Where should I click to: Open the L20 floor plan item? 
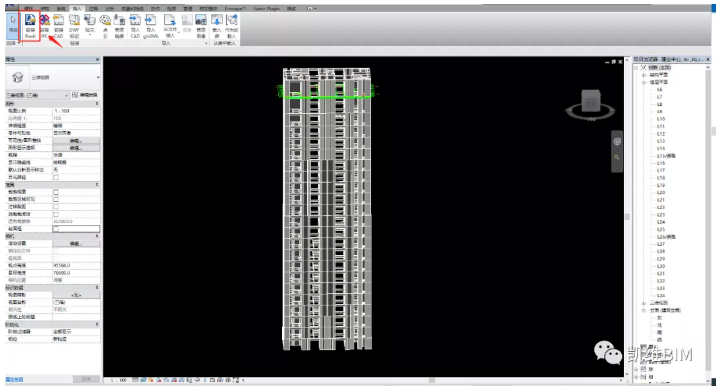[x=661, y=192]
